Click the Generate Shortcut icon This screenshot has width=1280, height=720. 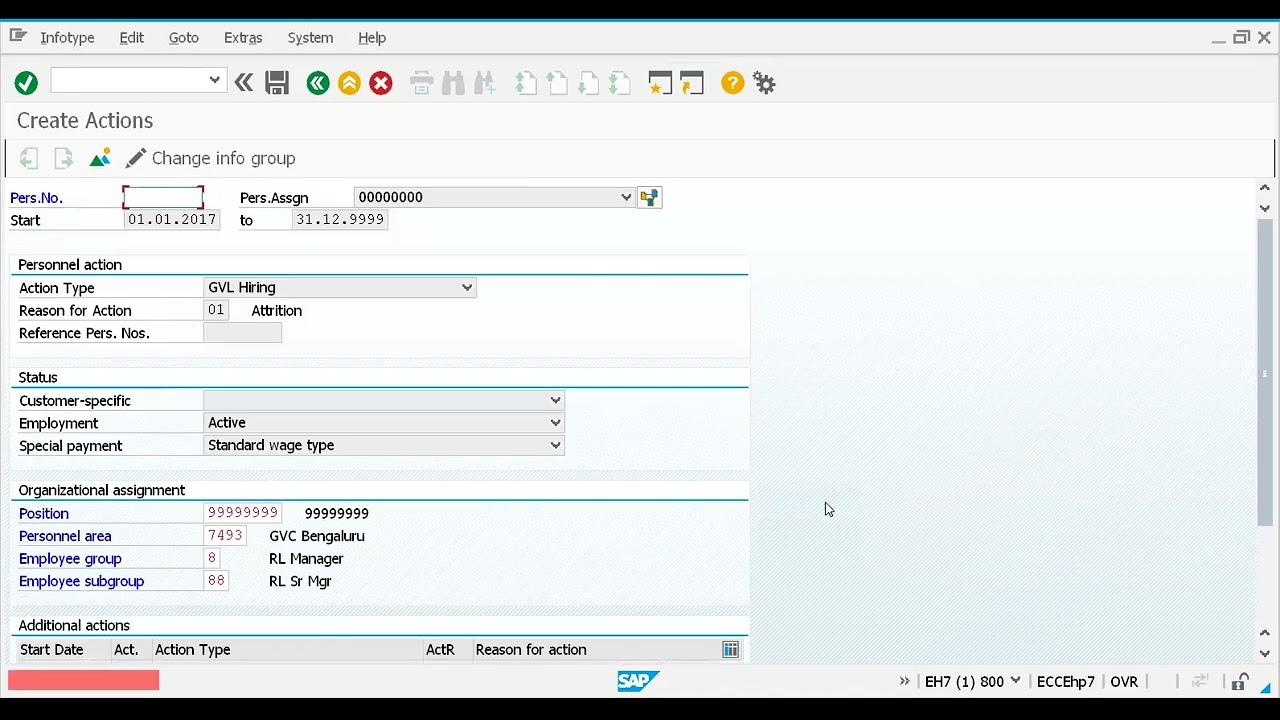(692, 83)
